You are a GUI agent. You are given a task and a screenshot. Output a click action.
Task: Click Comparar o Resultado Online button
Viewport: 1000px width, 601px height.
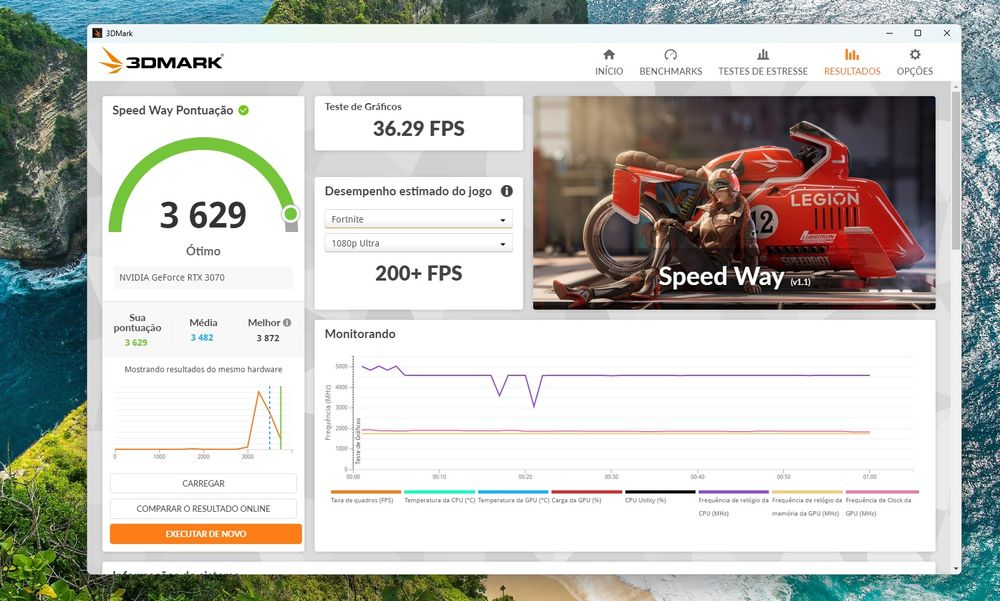(x=203, y=508)
